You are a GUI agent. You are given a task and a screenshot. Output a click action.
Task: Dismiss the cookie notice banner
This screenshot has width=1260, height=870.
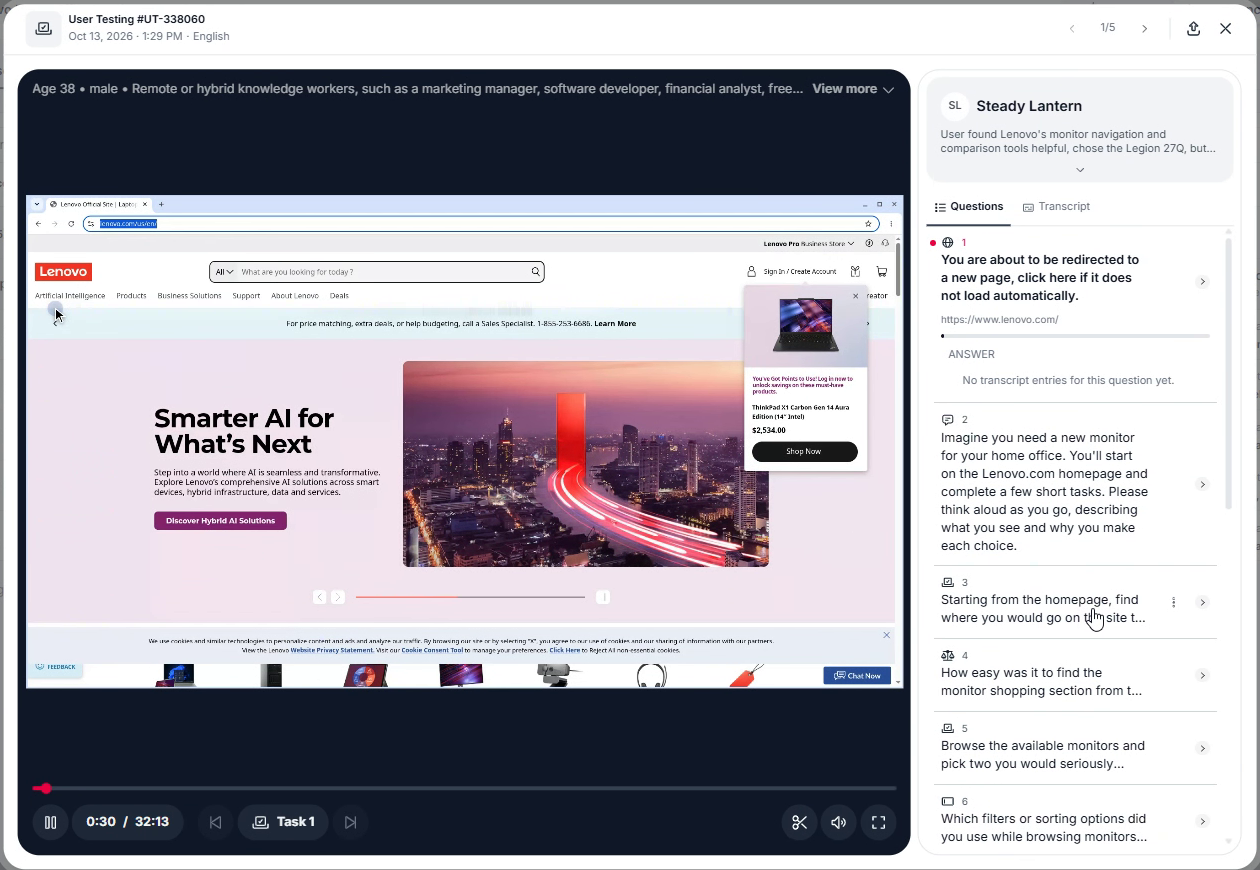(886, 635)
